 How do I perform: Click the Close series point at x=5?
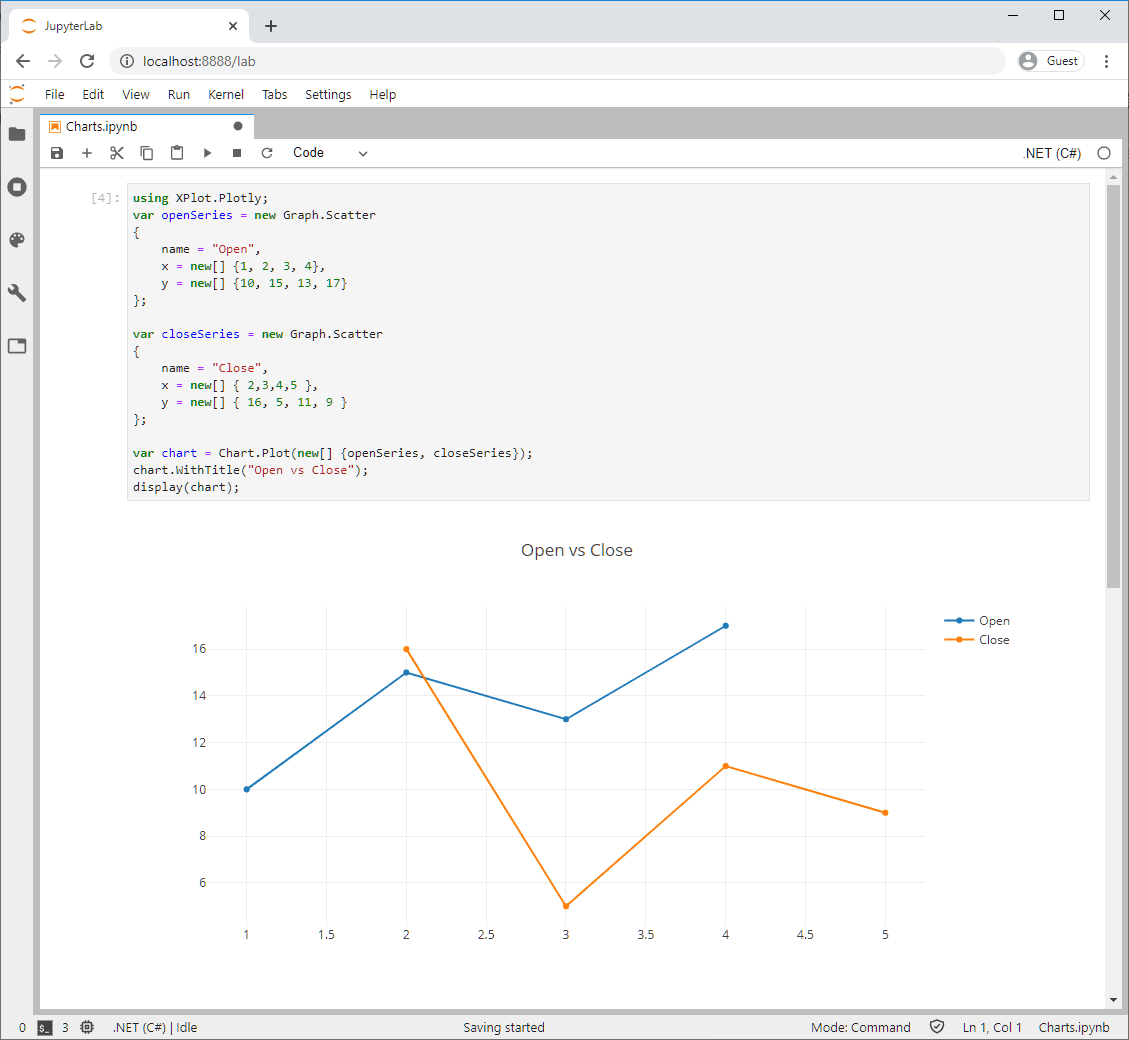click(885, 812)
